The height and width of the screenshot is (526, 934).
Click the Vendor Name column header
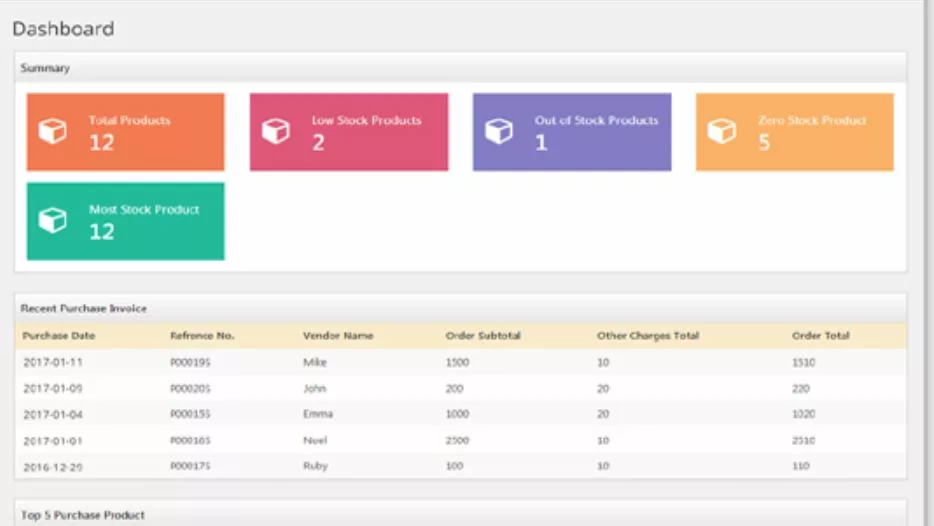pyautogui.click(x=338, y=335)
